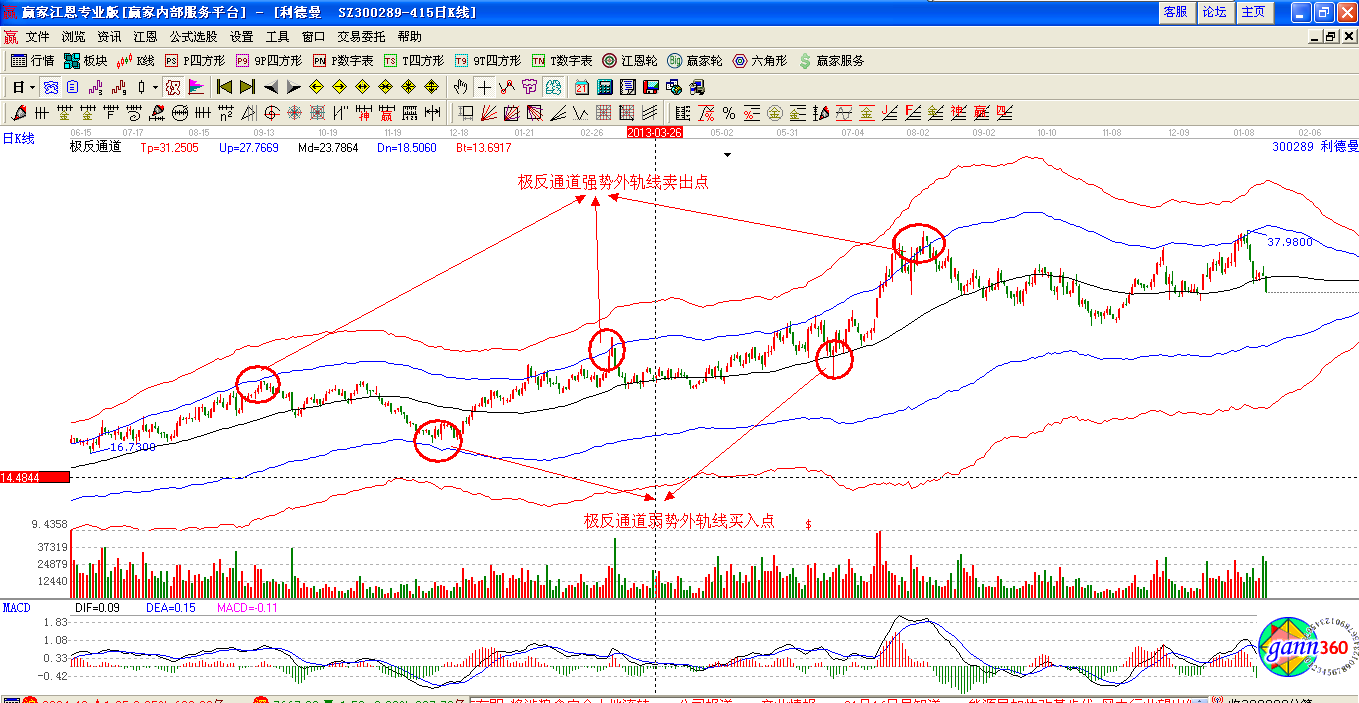Viewport: 1359px width, 703px height.
Task: Toggle the crosshair cursor tool
Action: click(484, 87)
